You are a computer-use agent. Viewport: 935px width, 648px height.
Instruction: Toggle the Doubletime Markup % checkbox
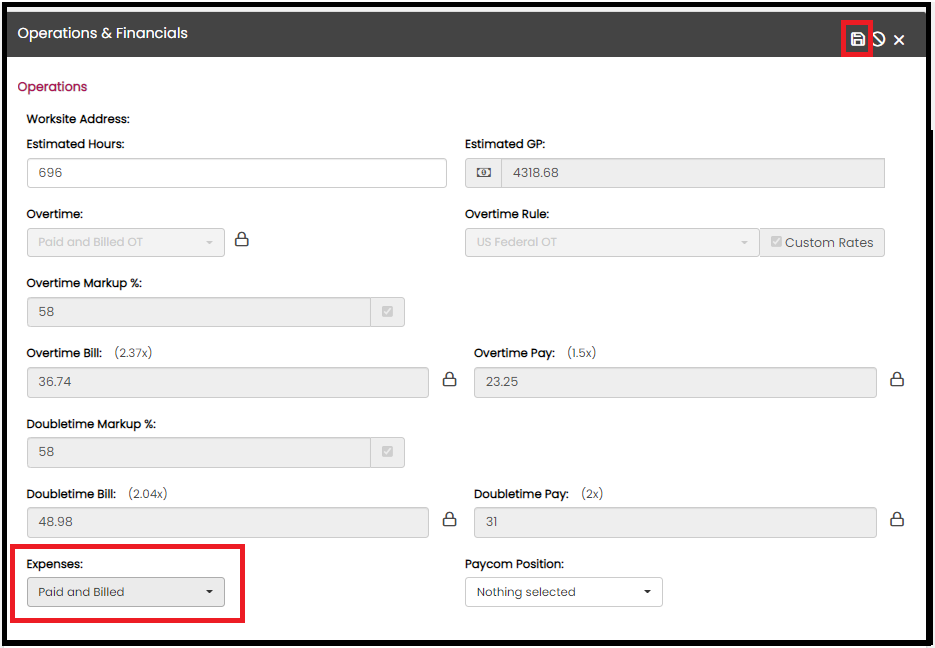(x=388, y=452)
